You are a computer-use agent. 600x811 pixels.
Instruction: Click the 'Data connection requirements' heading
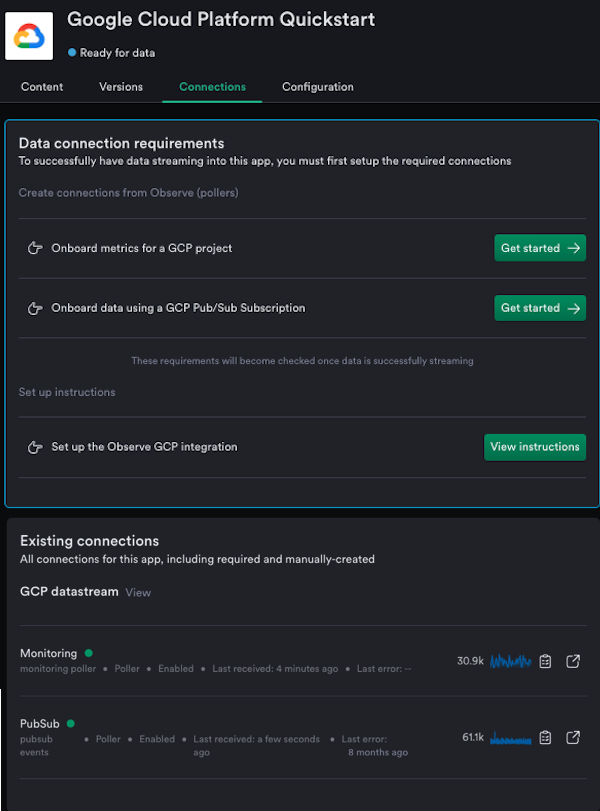(x=122, y=143)
